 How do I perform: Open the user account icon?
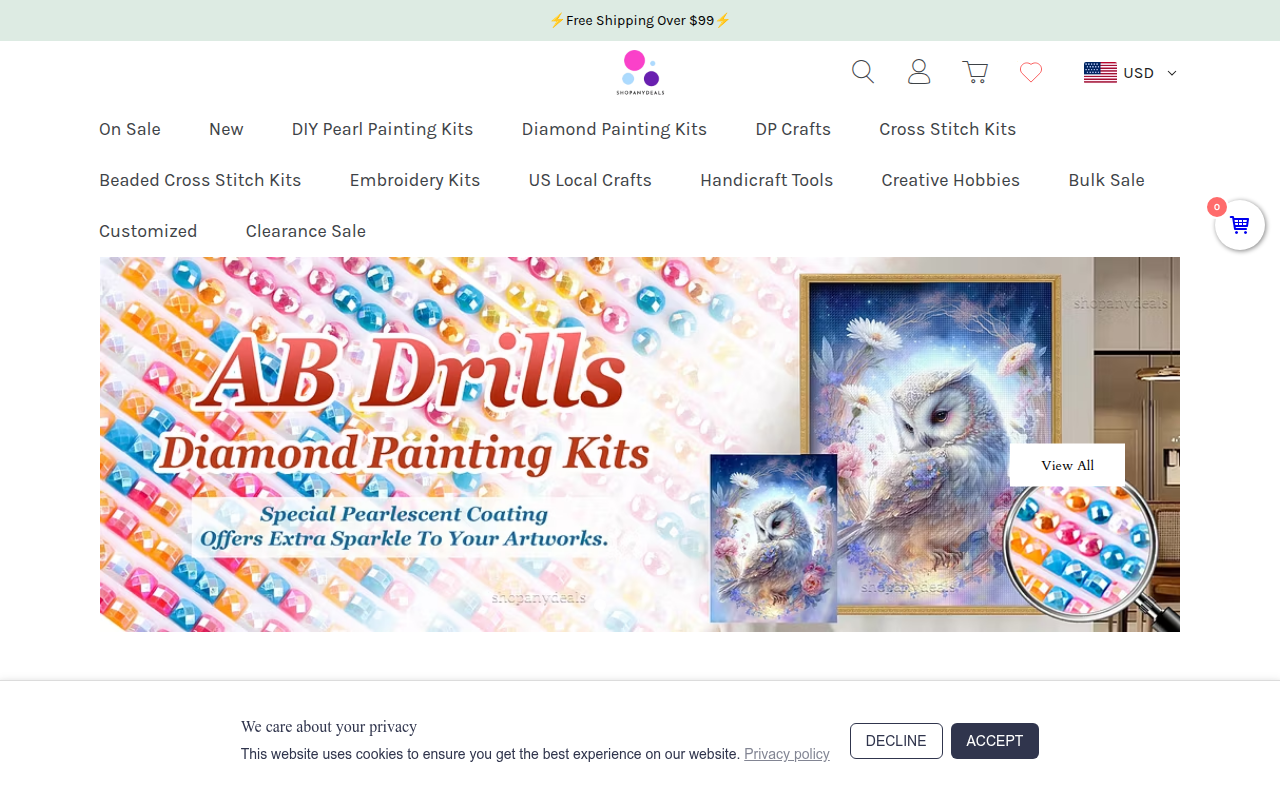tap(919, 72)
